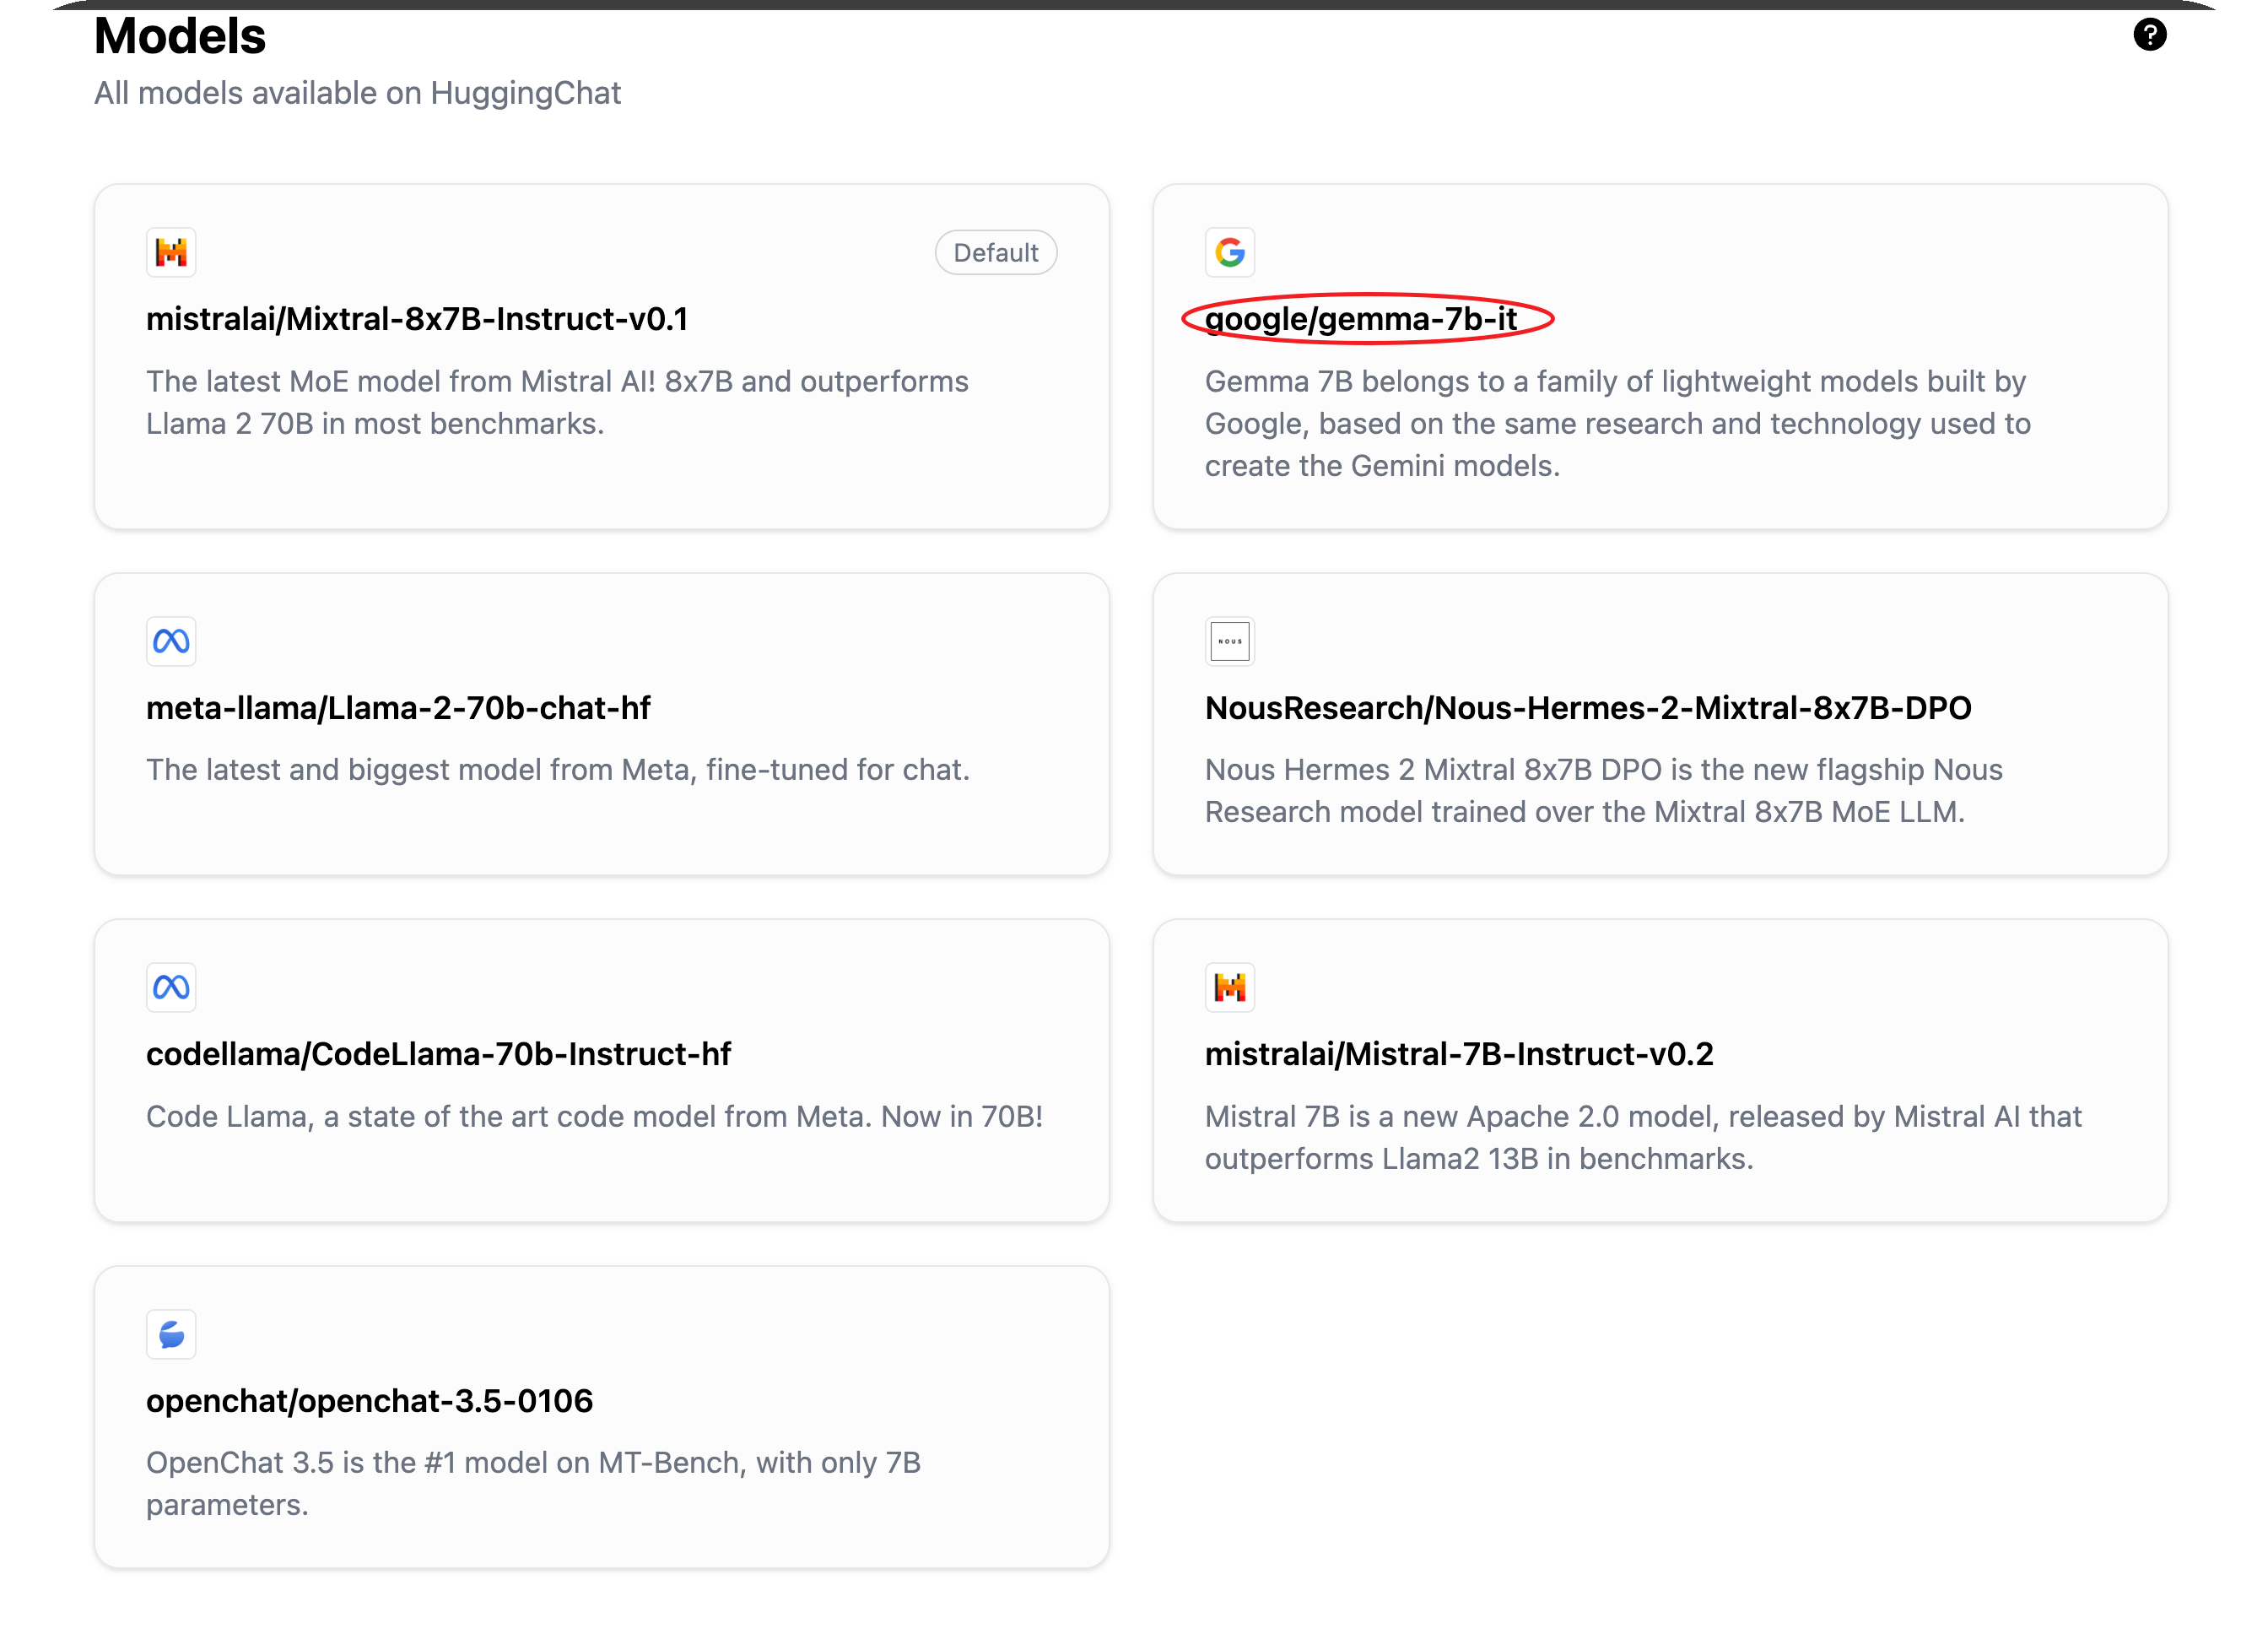Viewport: 2268px width, 1634px height.
Task: Click 'All models available on HuggingChat' subtitle
Action: point(357,93)
